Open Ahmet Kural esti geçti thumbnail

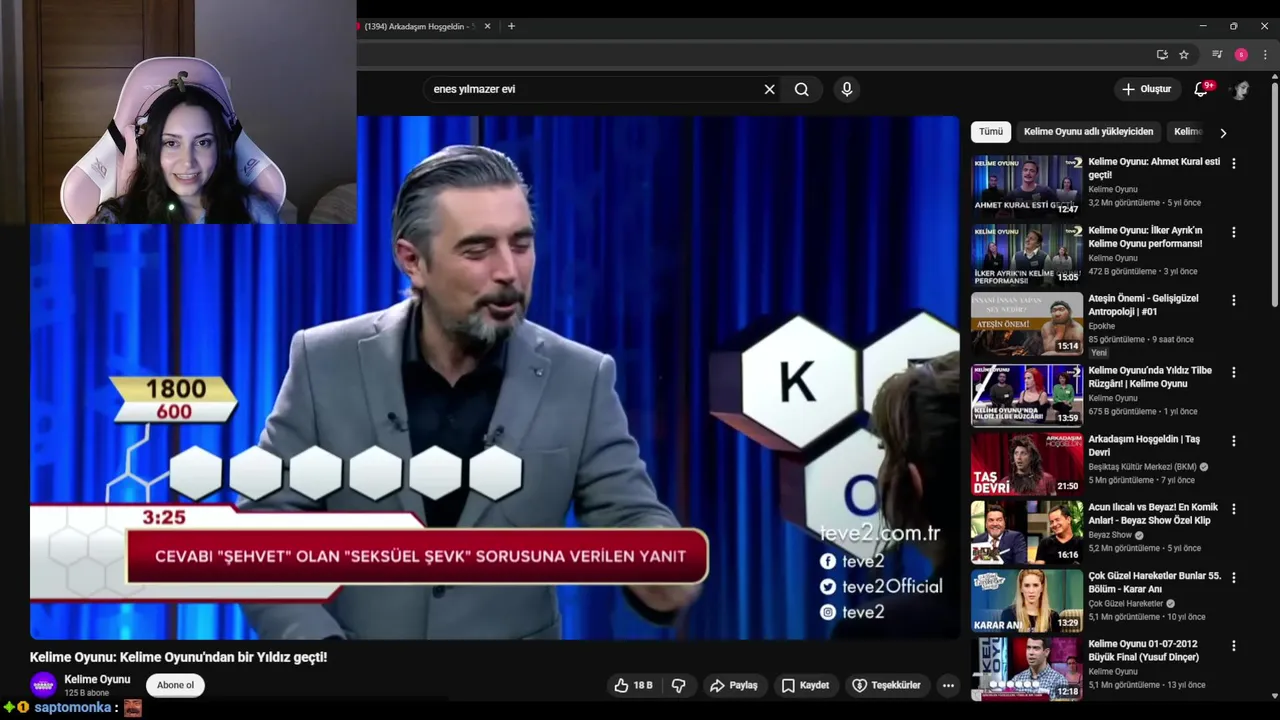point(1027,186)
